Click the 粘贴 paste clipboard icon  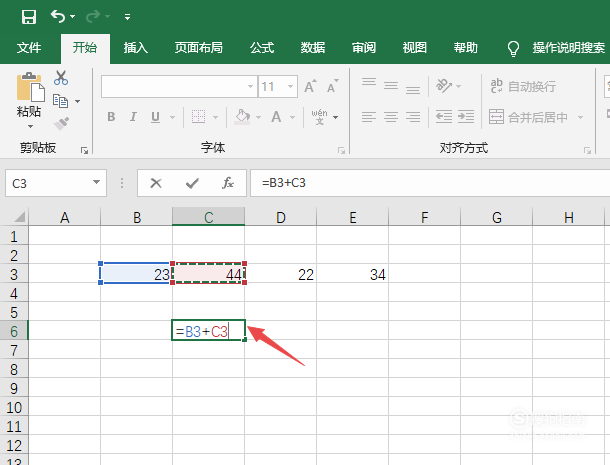[x=30, y=87]
